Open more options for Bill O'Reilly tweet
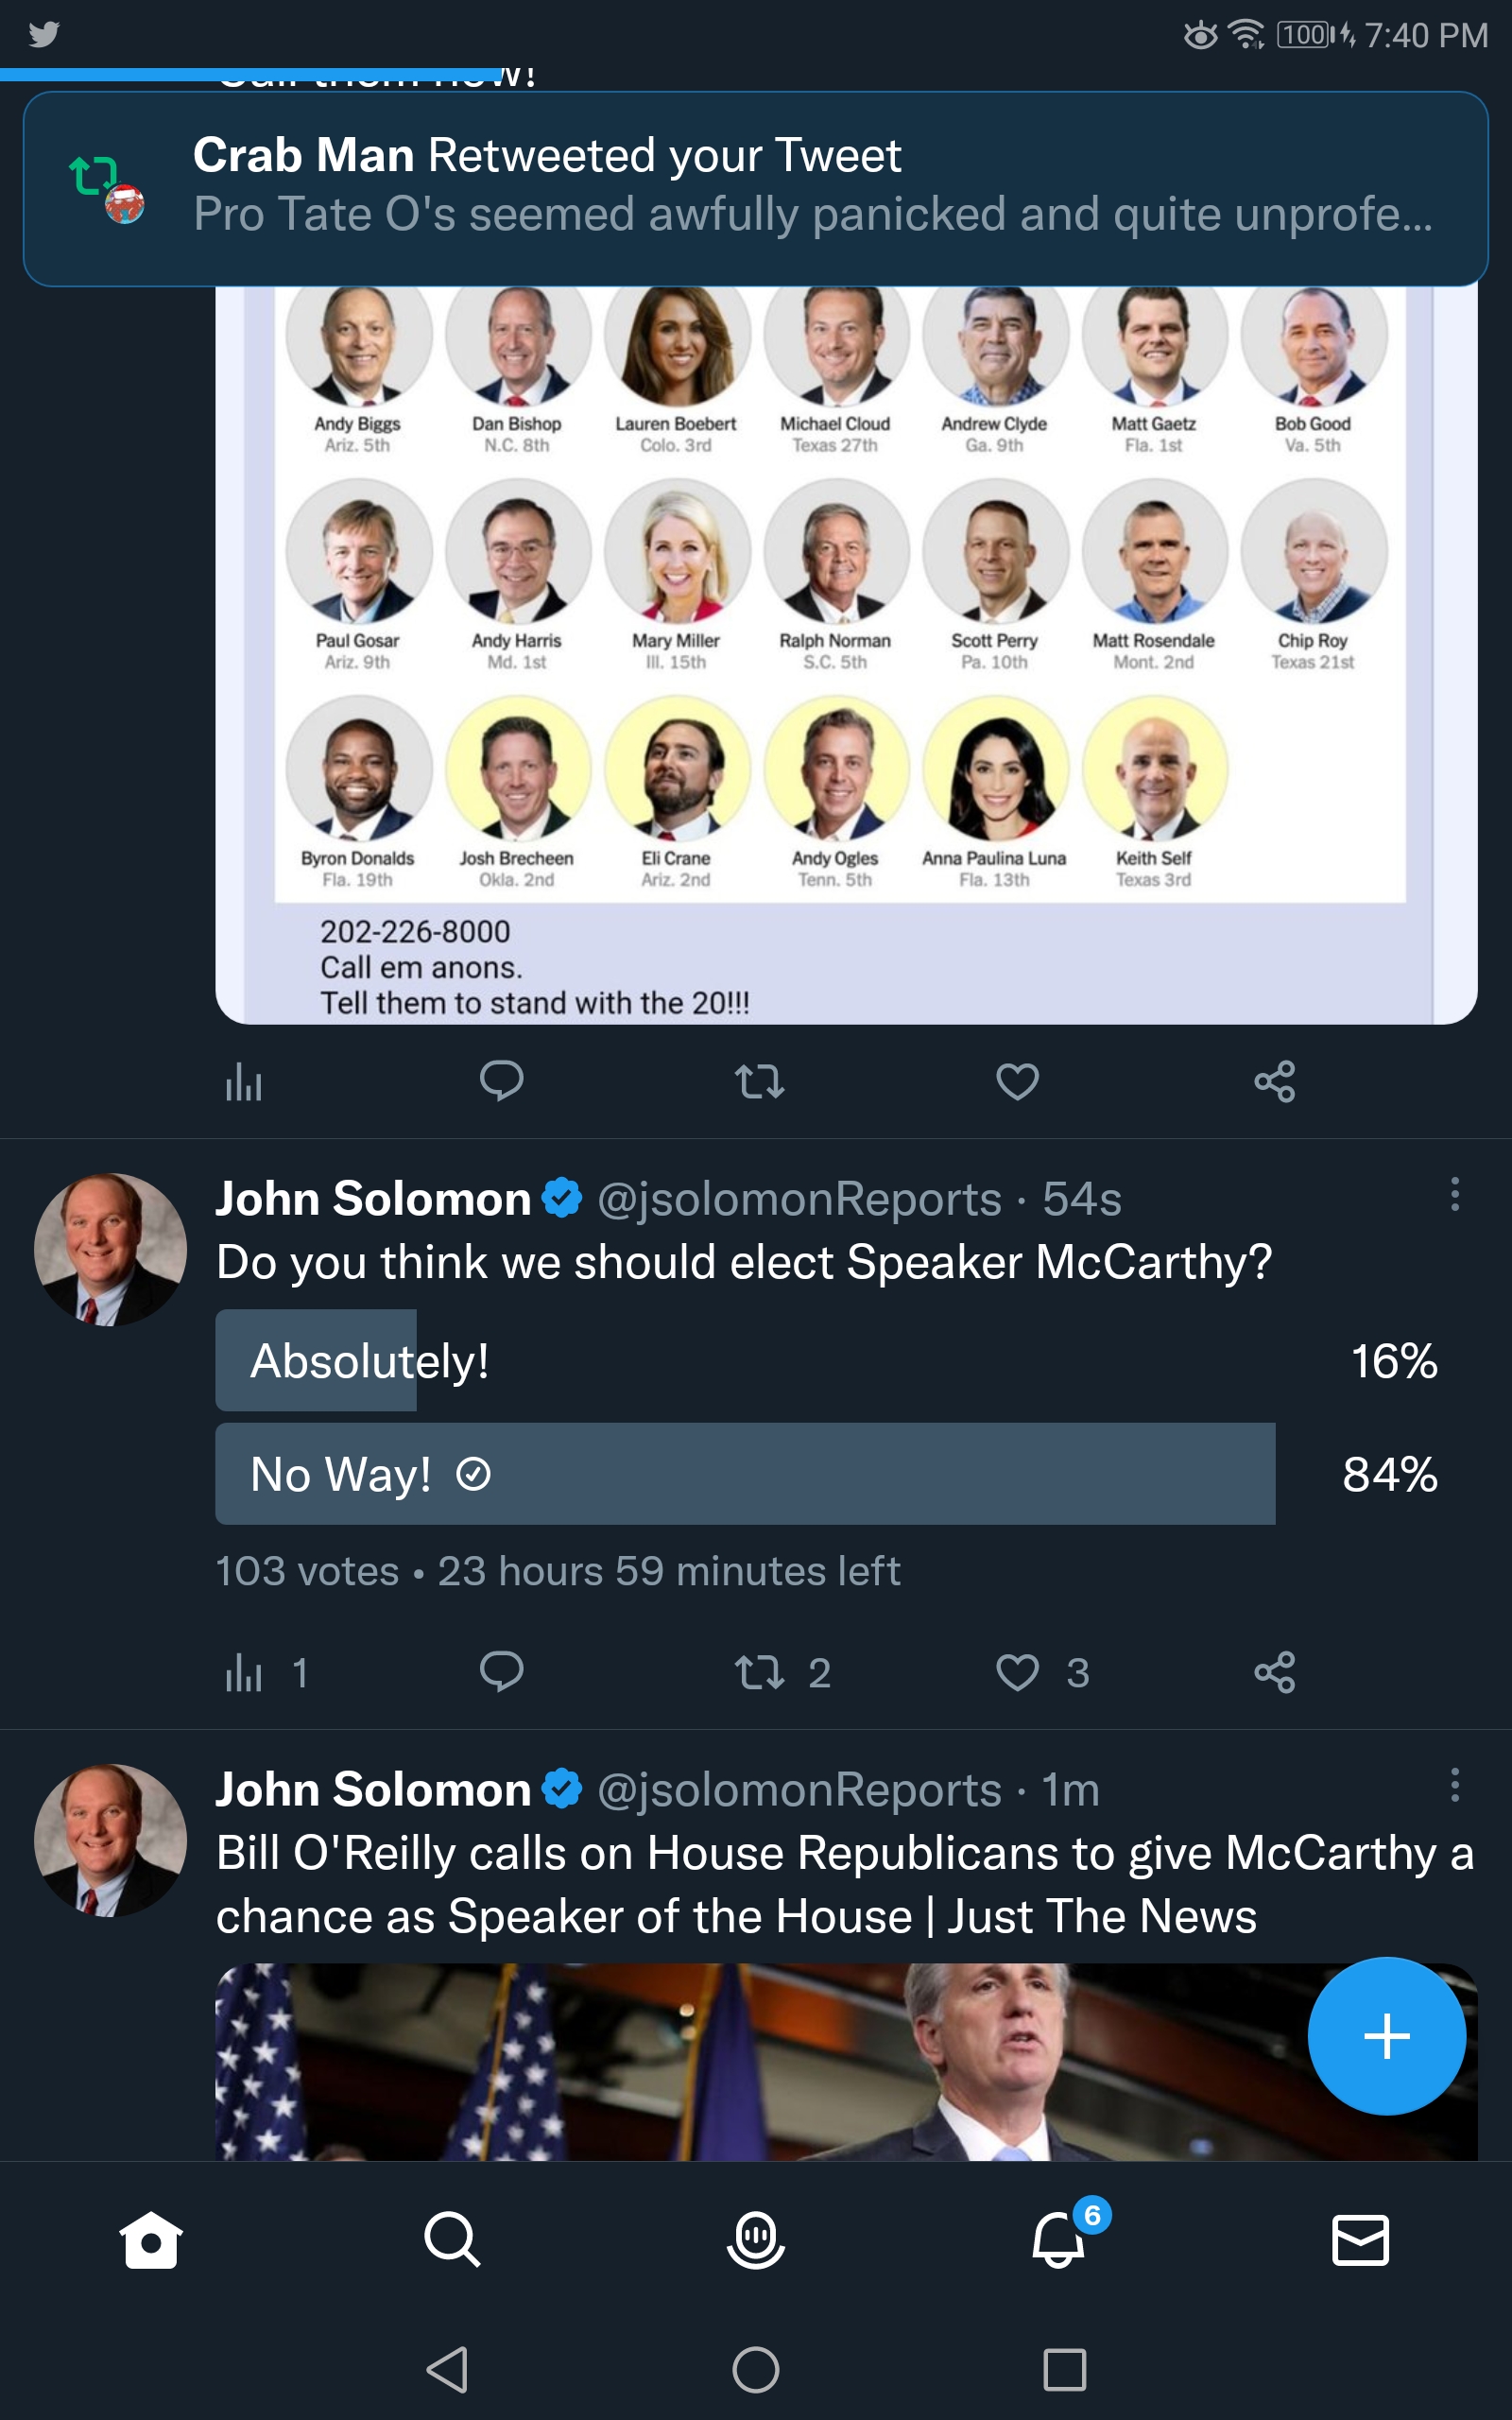The width and height of the screenshot is (1512, 2420). tap(1454, 1785)
